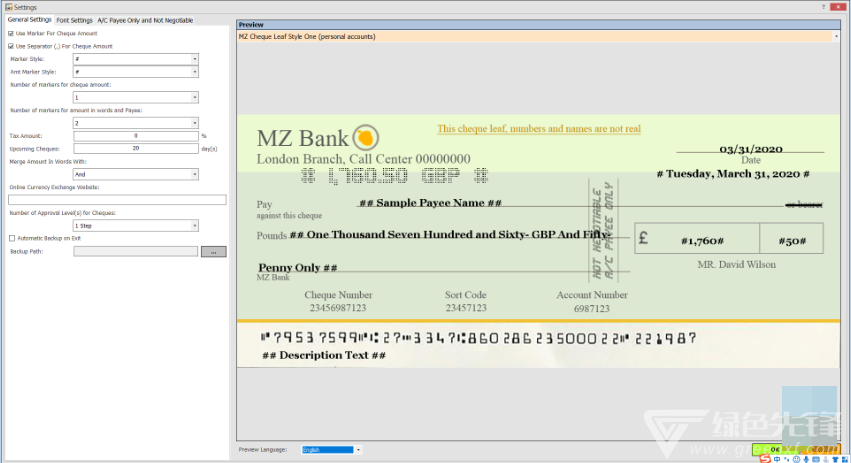The height and width of the screenshot is (463, 851).
Task: Click the amount #1,760# box on cheque
Action: [x=702, y=240]
